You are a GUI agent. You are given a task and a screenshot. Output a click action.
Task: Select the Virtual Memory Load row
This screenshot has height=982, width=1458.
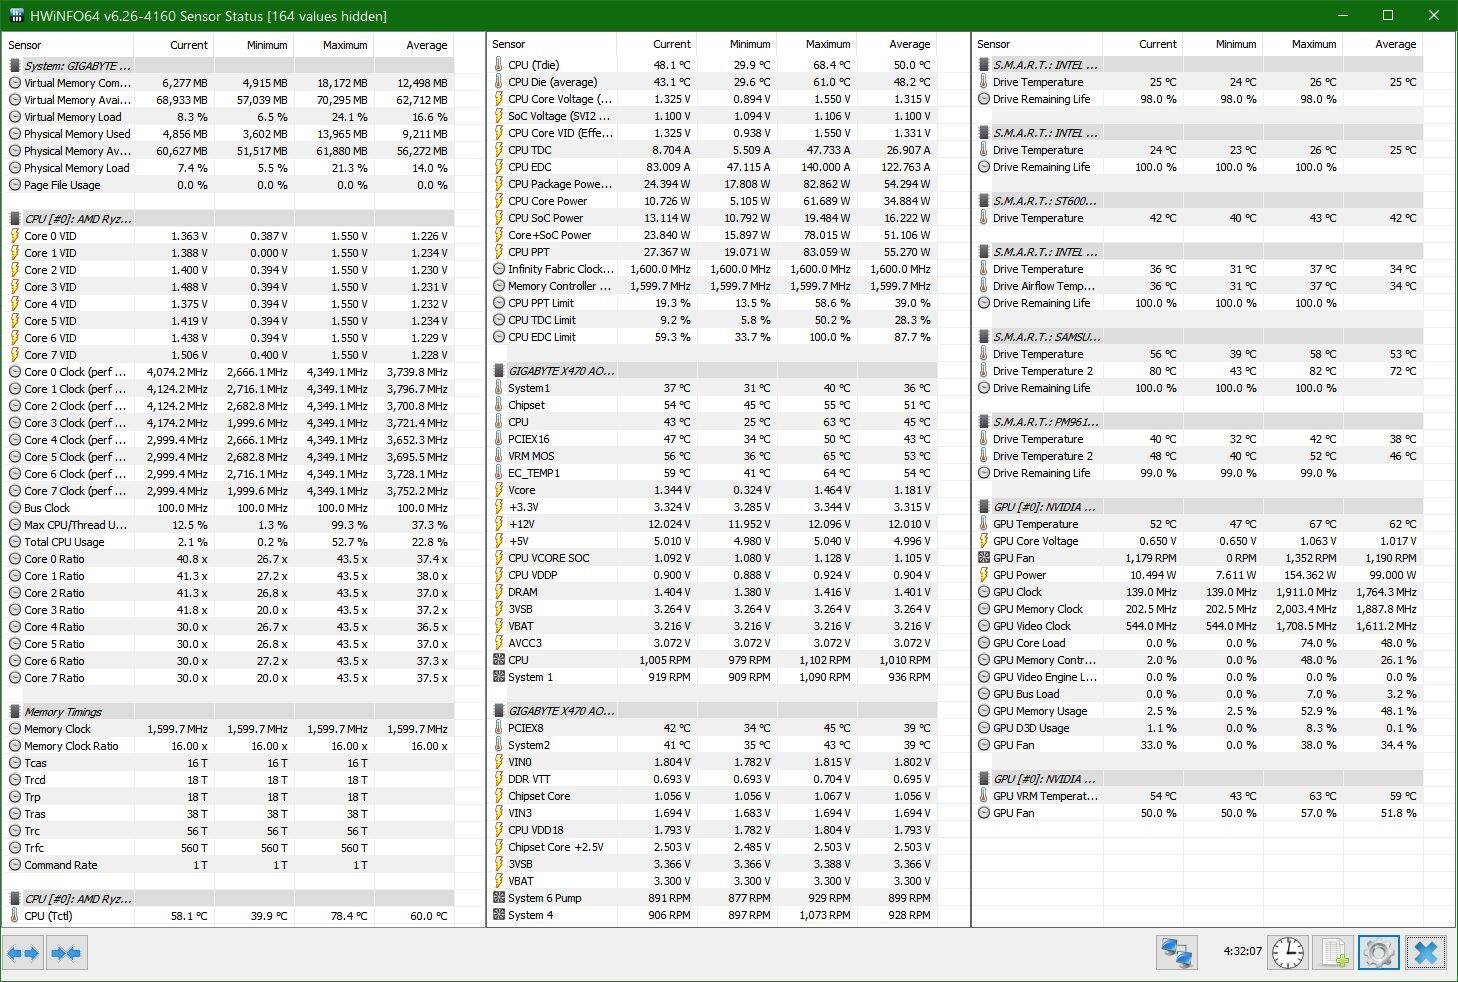[229, 117]
